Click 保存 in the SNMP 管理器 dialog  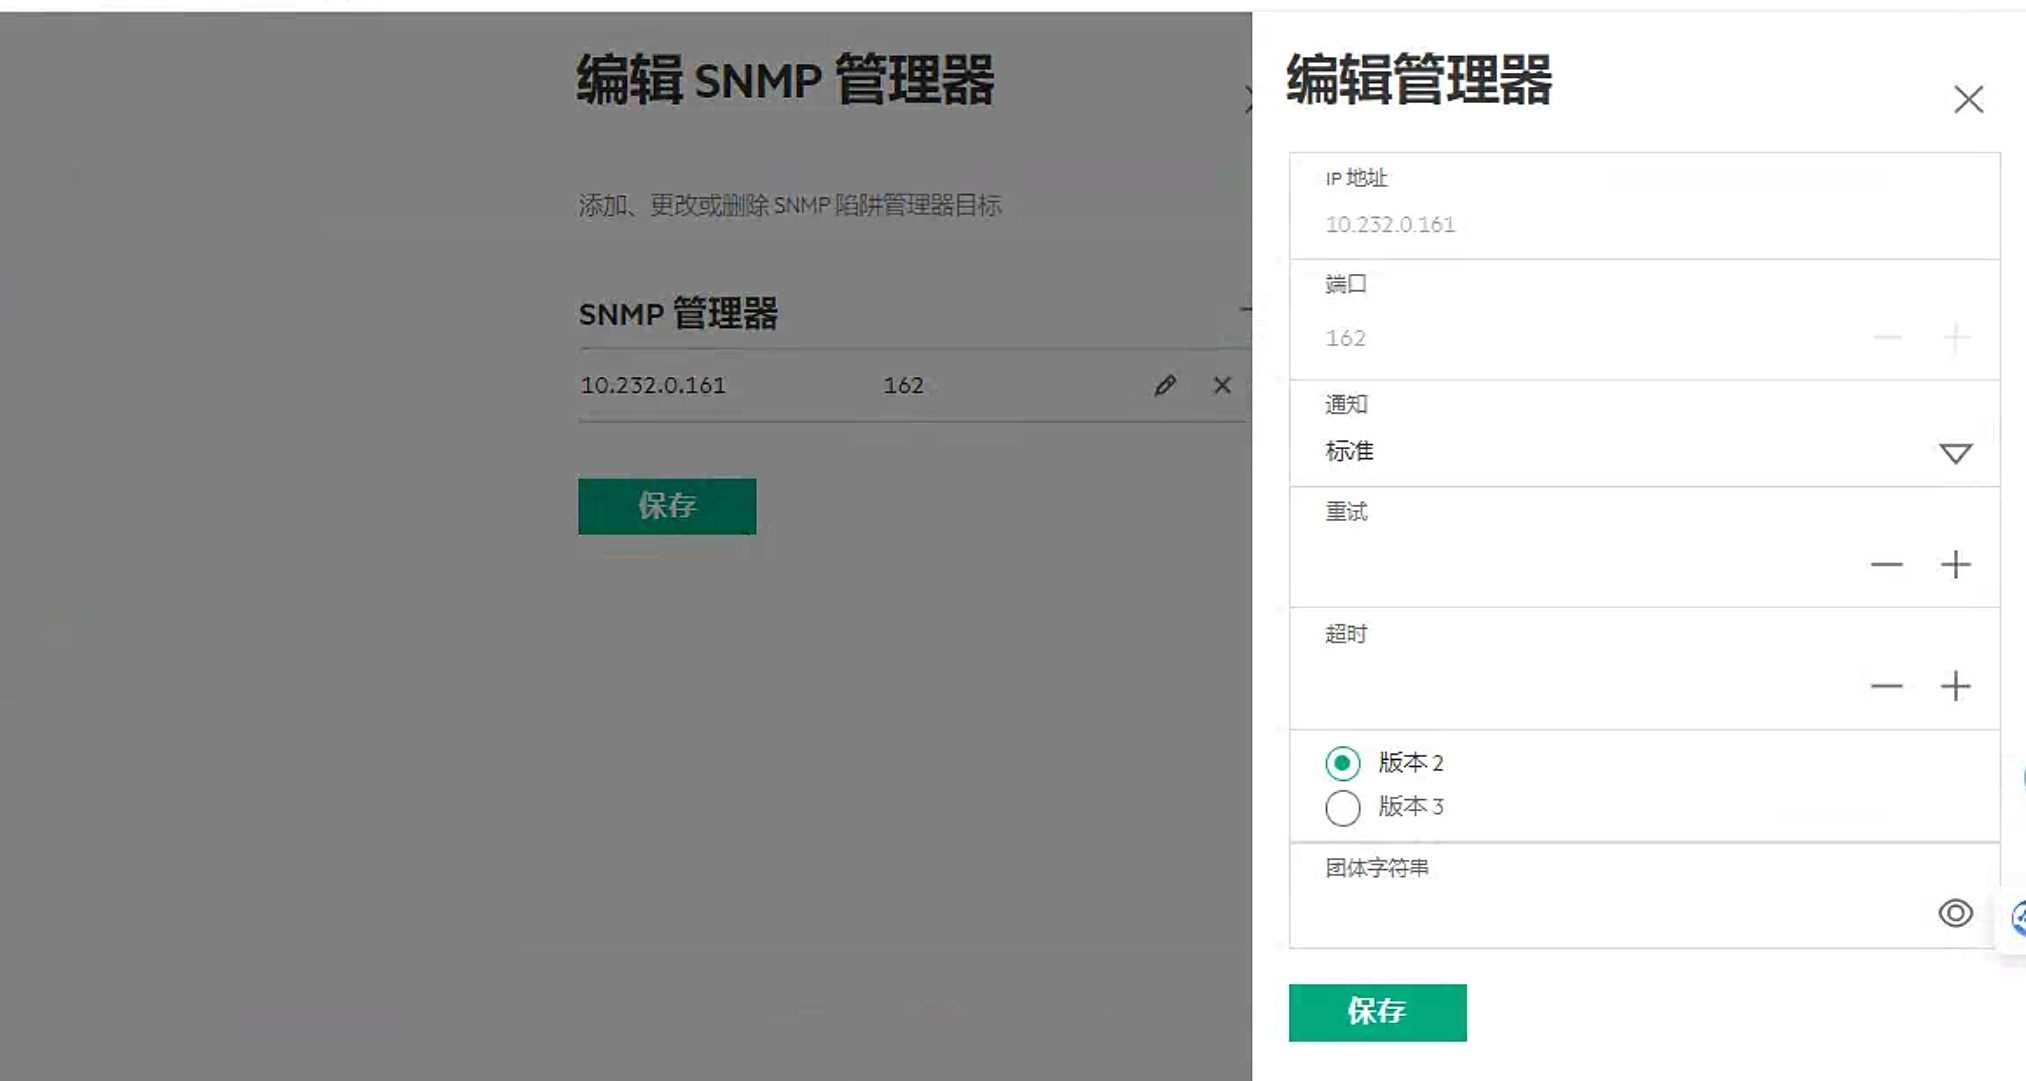(667, 506)
